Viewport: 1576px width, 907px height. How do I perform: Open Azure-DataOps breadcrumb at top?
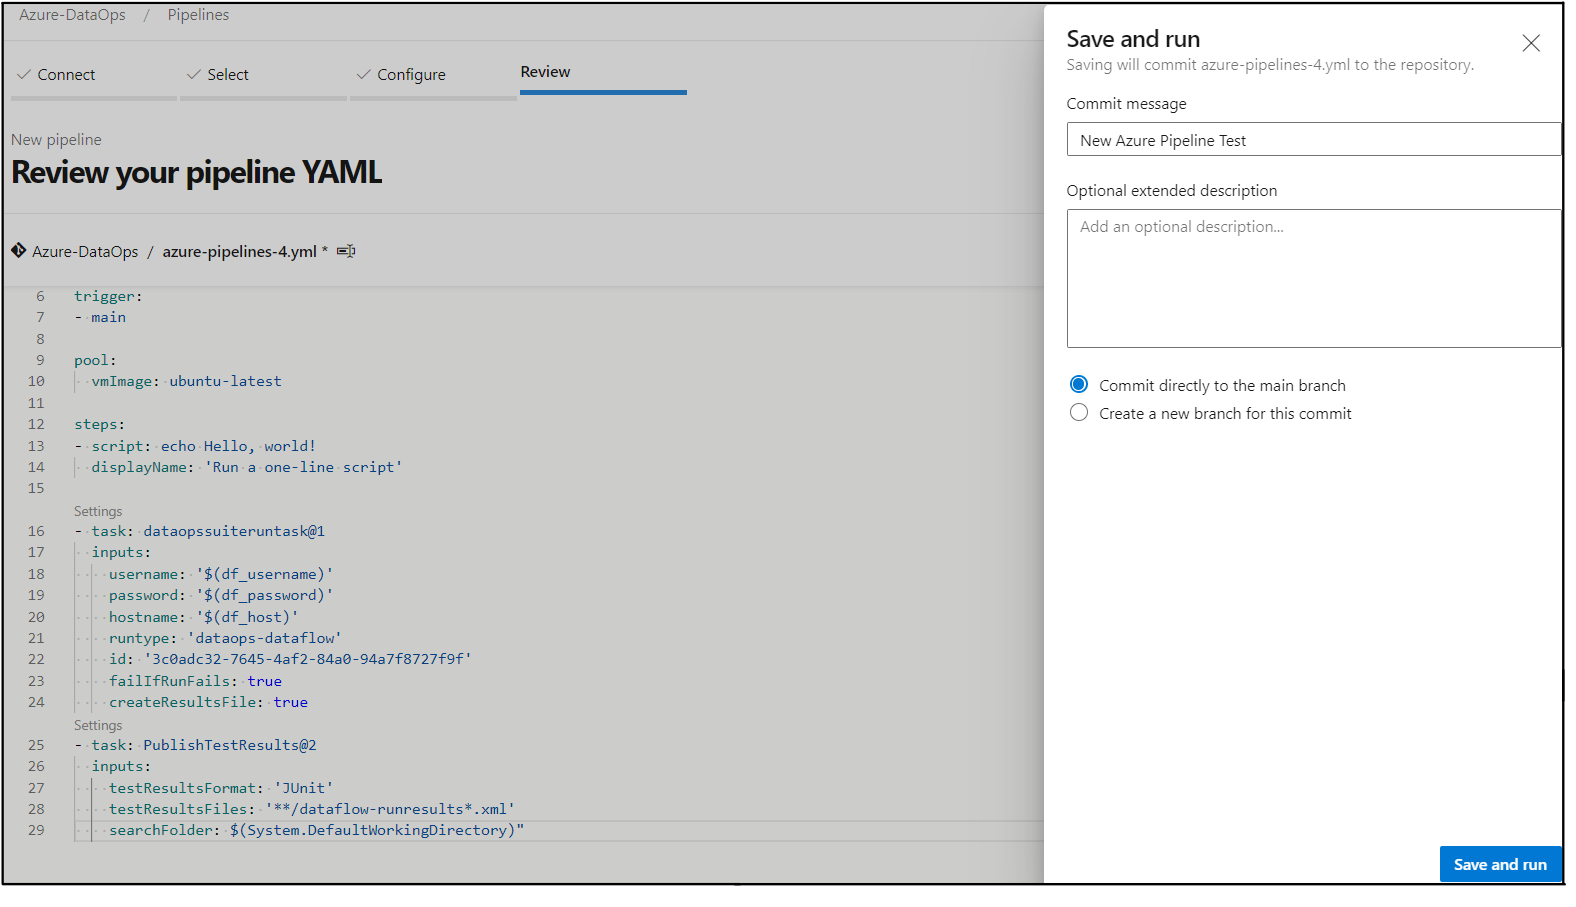point(72,15)
